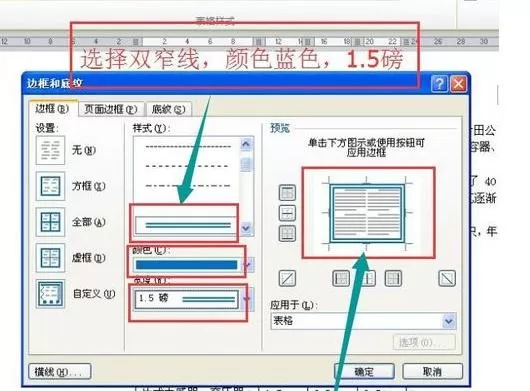Select the double thin line style
This screenshot has height=391, width=530.
click(x=186, y=225)
